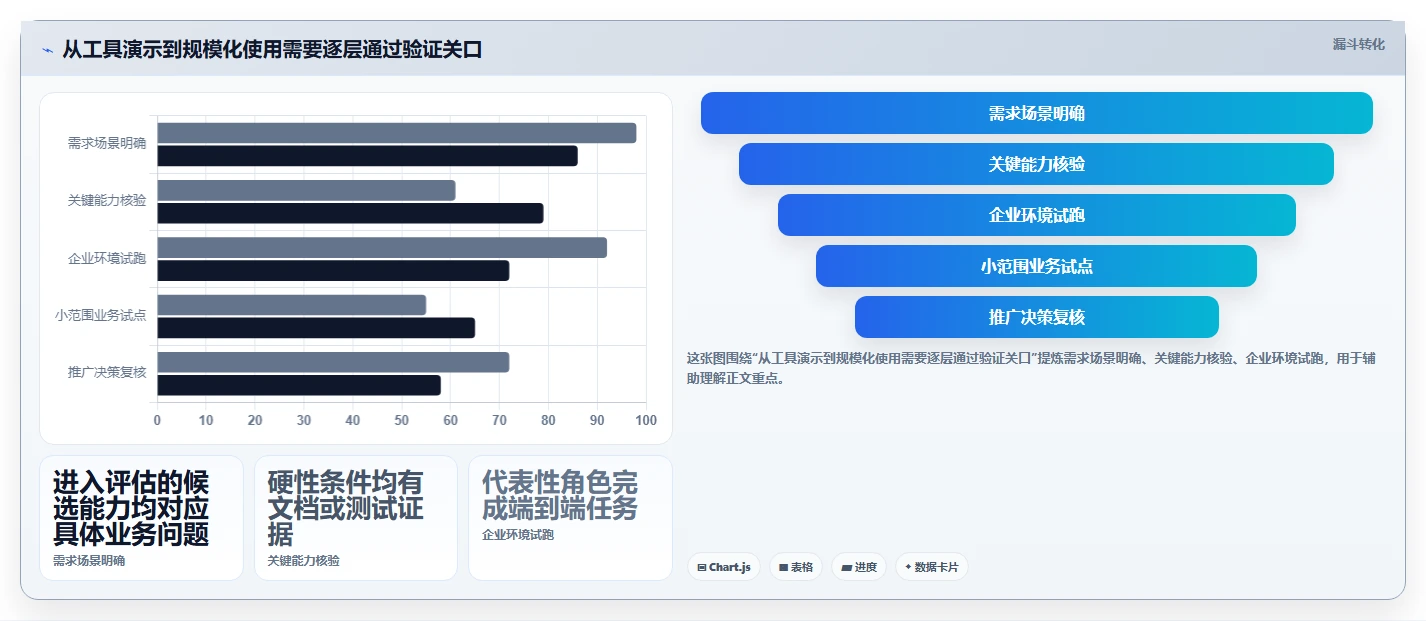Click the x-axis value 100
Screen dimensions: 1426x621
pos(646,420)
